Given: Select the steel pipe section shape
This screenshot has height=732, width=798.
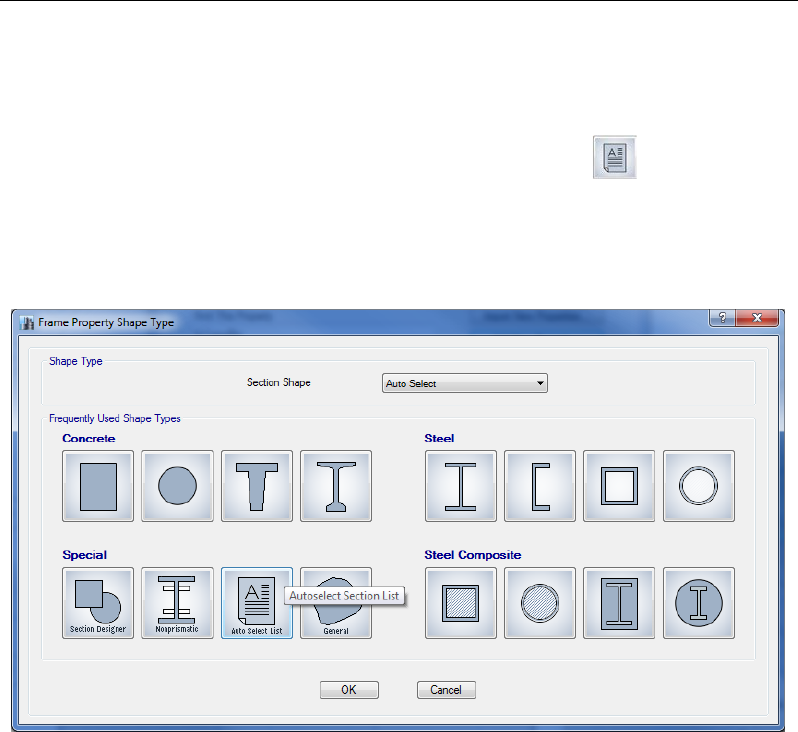Looking at the screenshot, I should click(699, 486).
